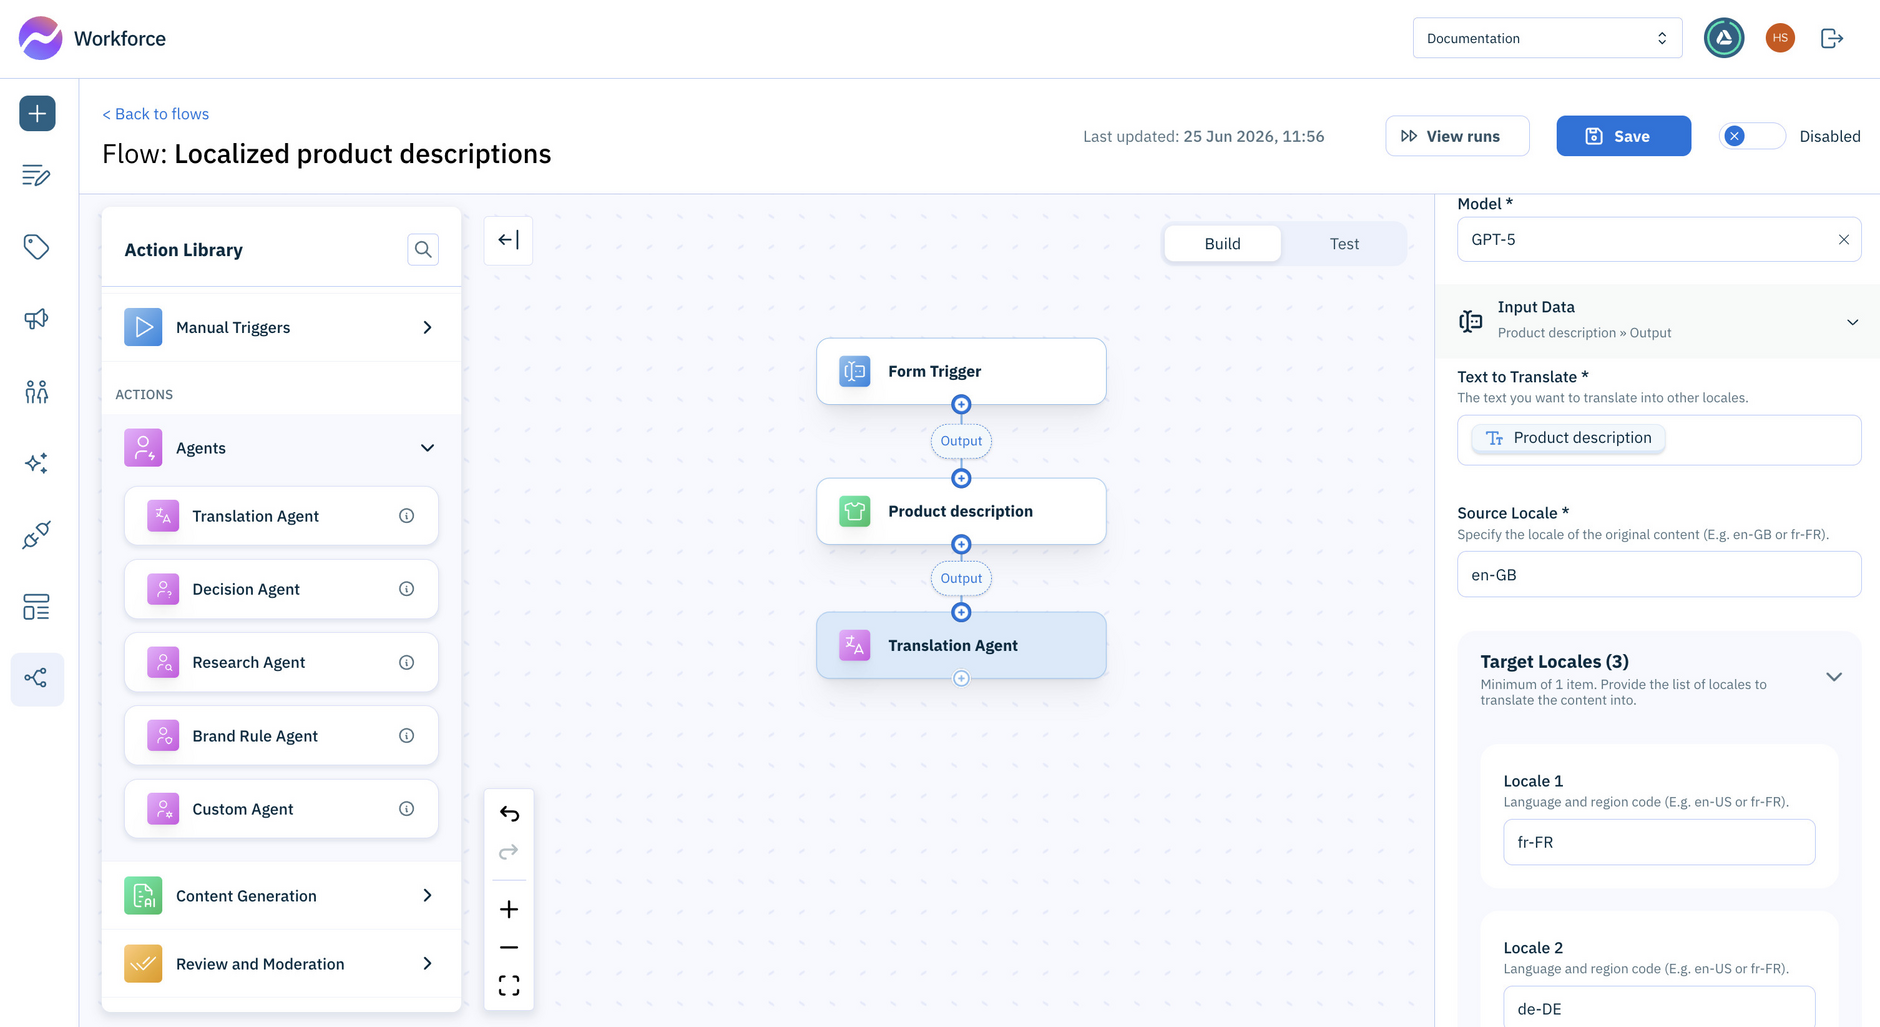
Task: Show info for Decision Agent action
Action: (x=407, y=589)
